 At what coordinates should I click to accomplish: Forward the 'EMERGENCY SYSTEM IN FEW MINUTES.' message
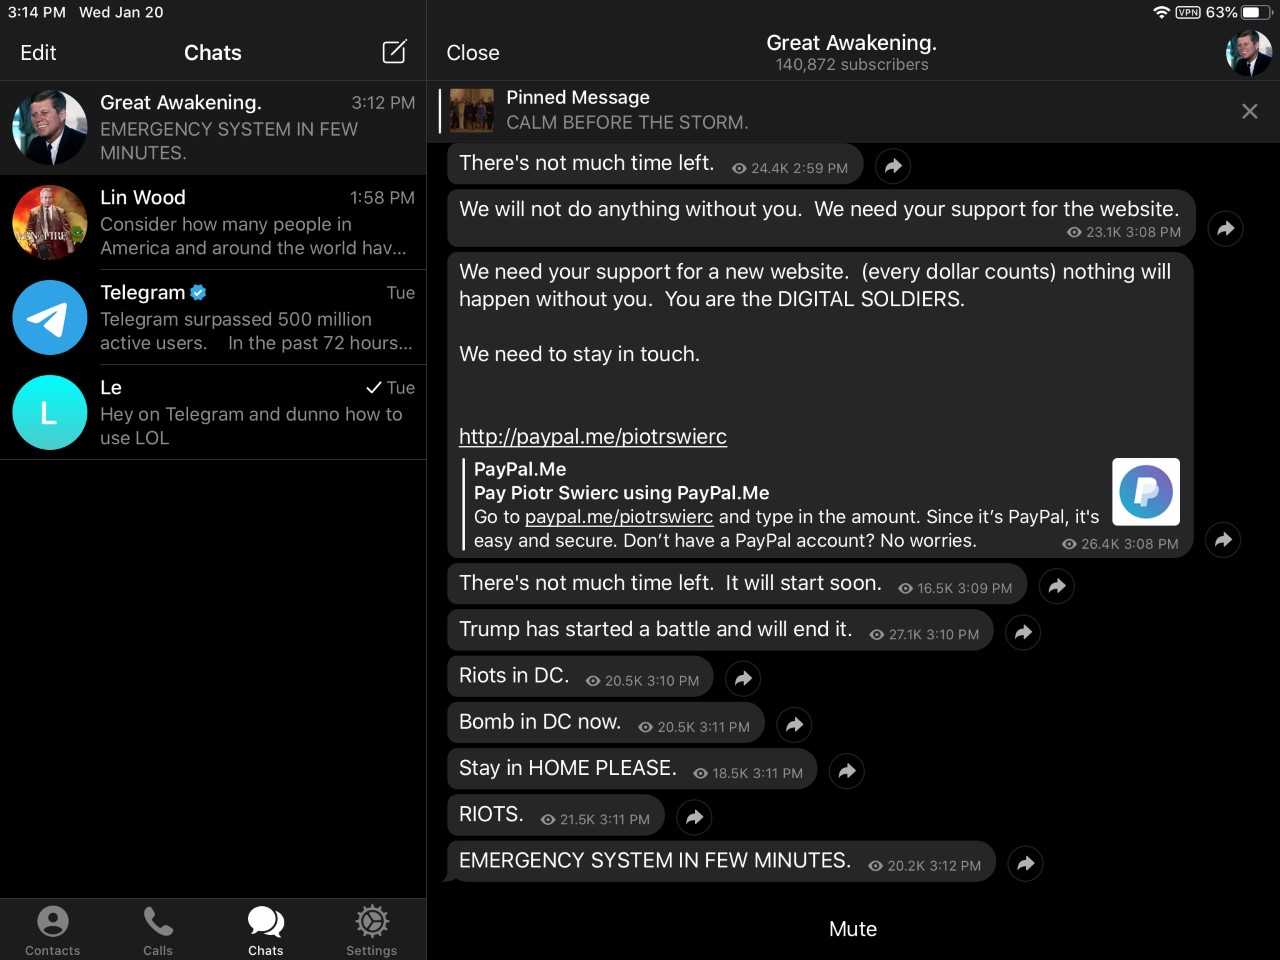point(1025,863)
